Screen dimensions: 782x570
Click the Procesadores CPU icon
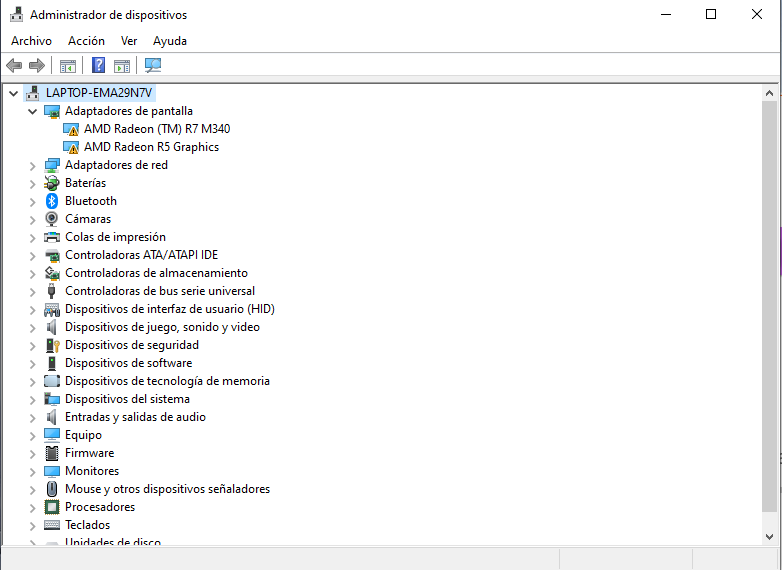52,507
